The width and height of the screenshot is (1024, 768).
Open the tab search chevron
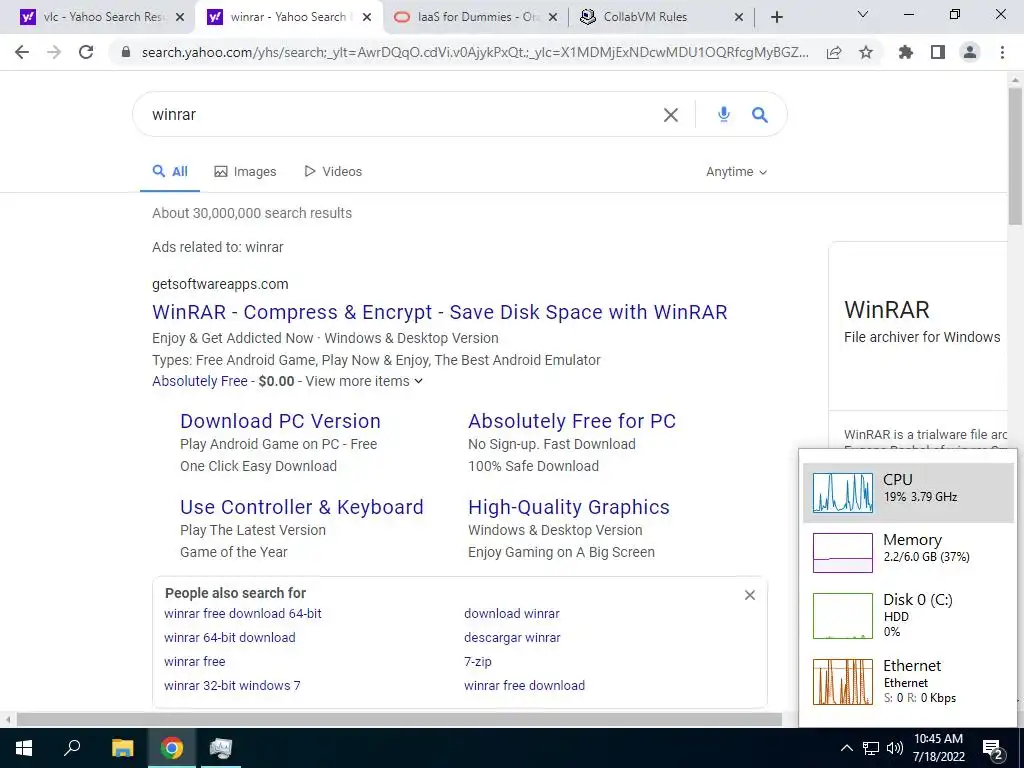[863, 14]
